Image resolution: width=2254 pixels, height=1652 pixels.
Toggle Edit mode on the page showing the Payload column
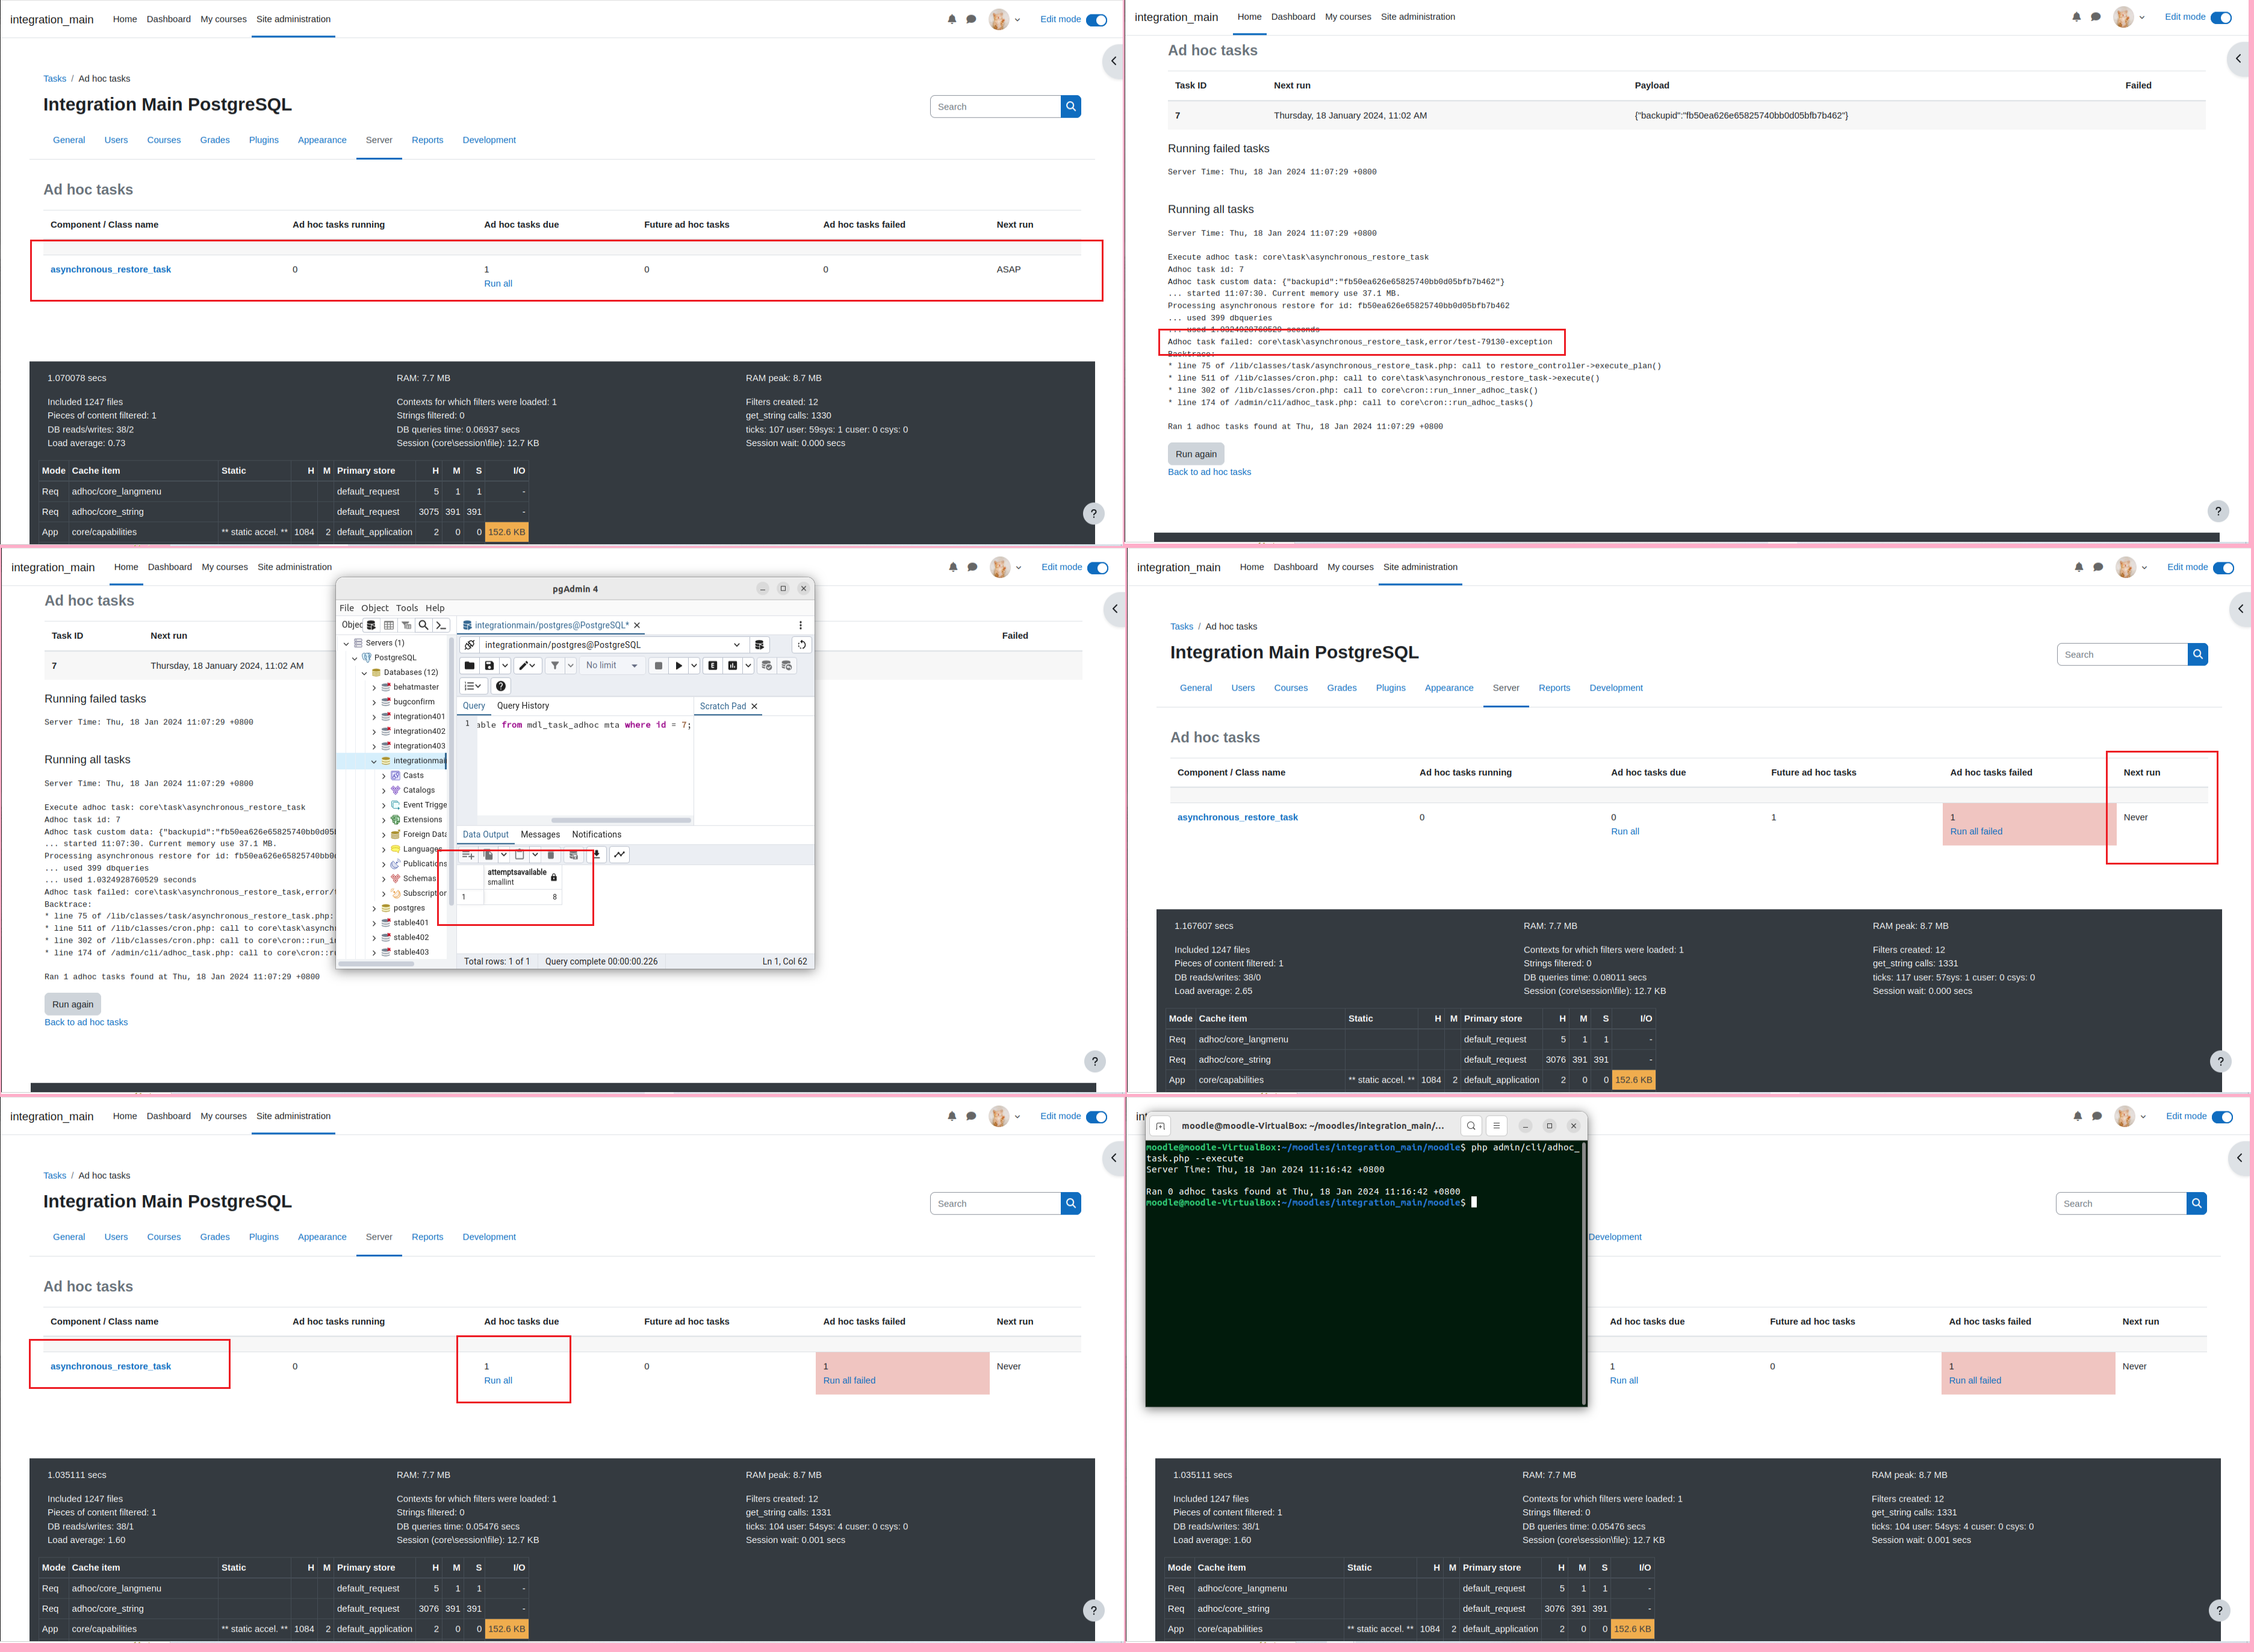pyautogui.click(x=2221, y=18)
